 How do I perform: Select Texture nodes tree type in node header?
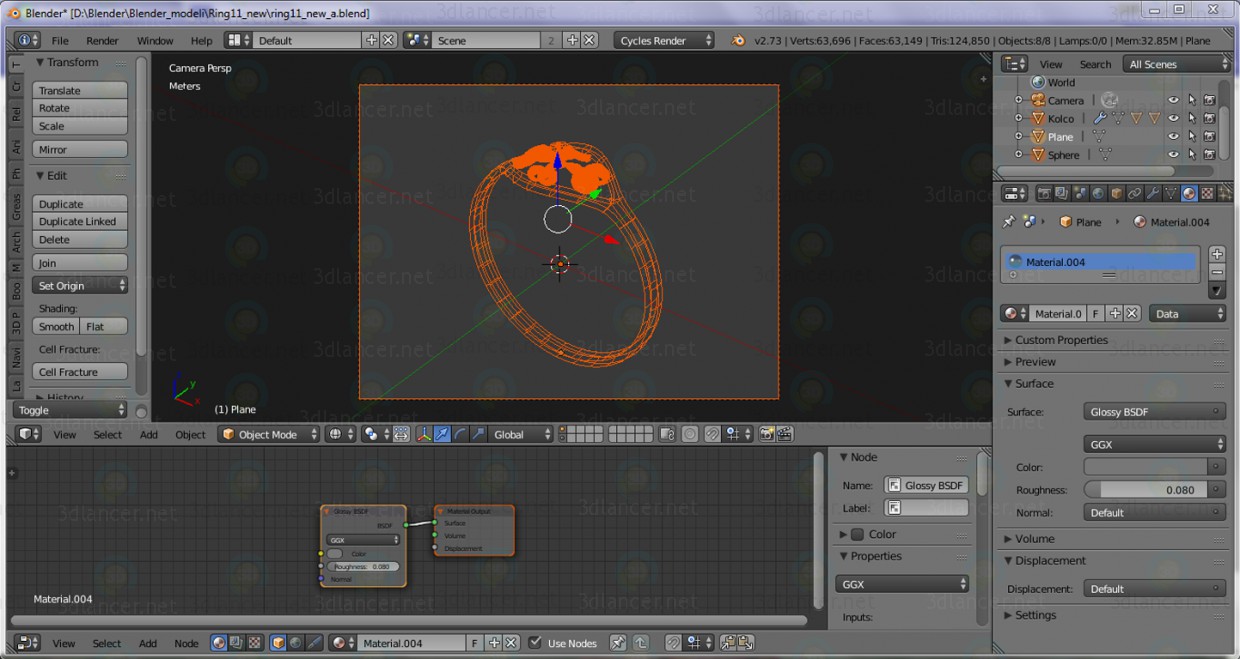pyautogui.click(x=254, y=643)
